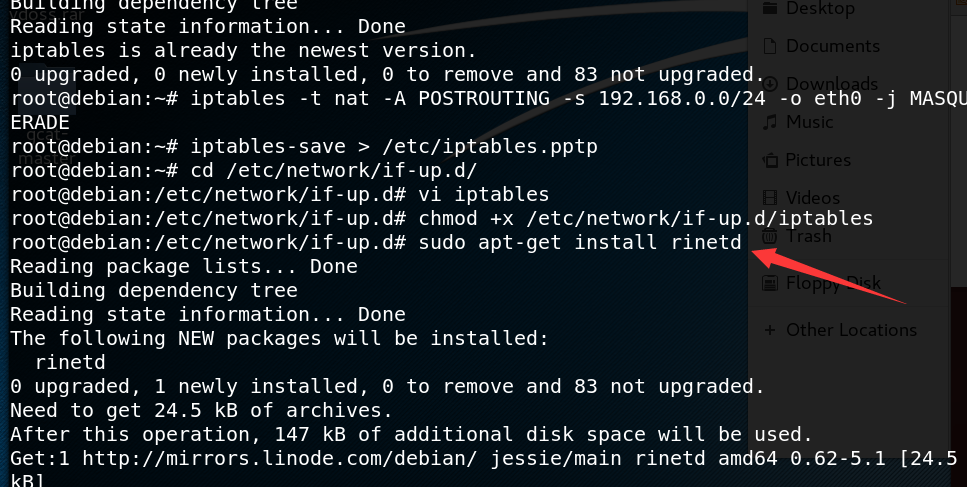Click the Pictures camera icon
This screenshot has width=967, height=487.
770,160
